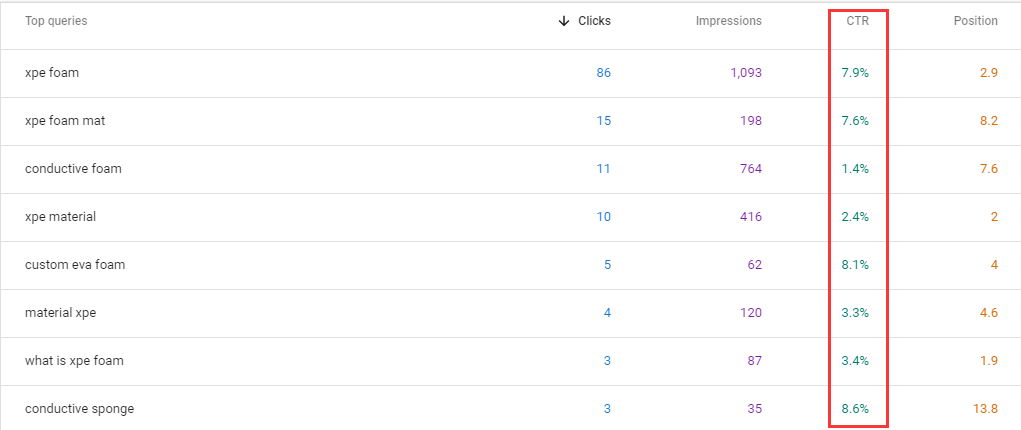Select the 'conductive sponge' query row

click(510, 408)
